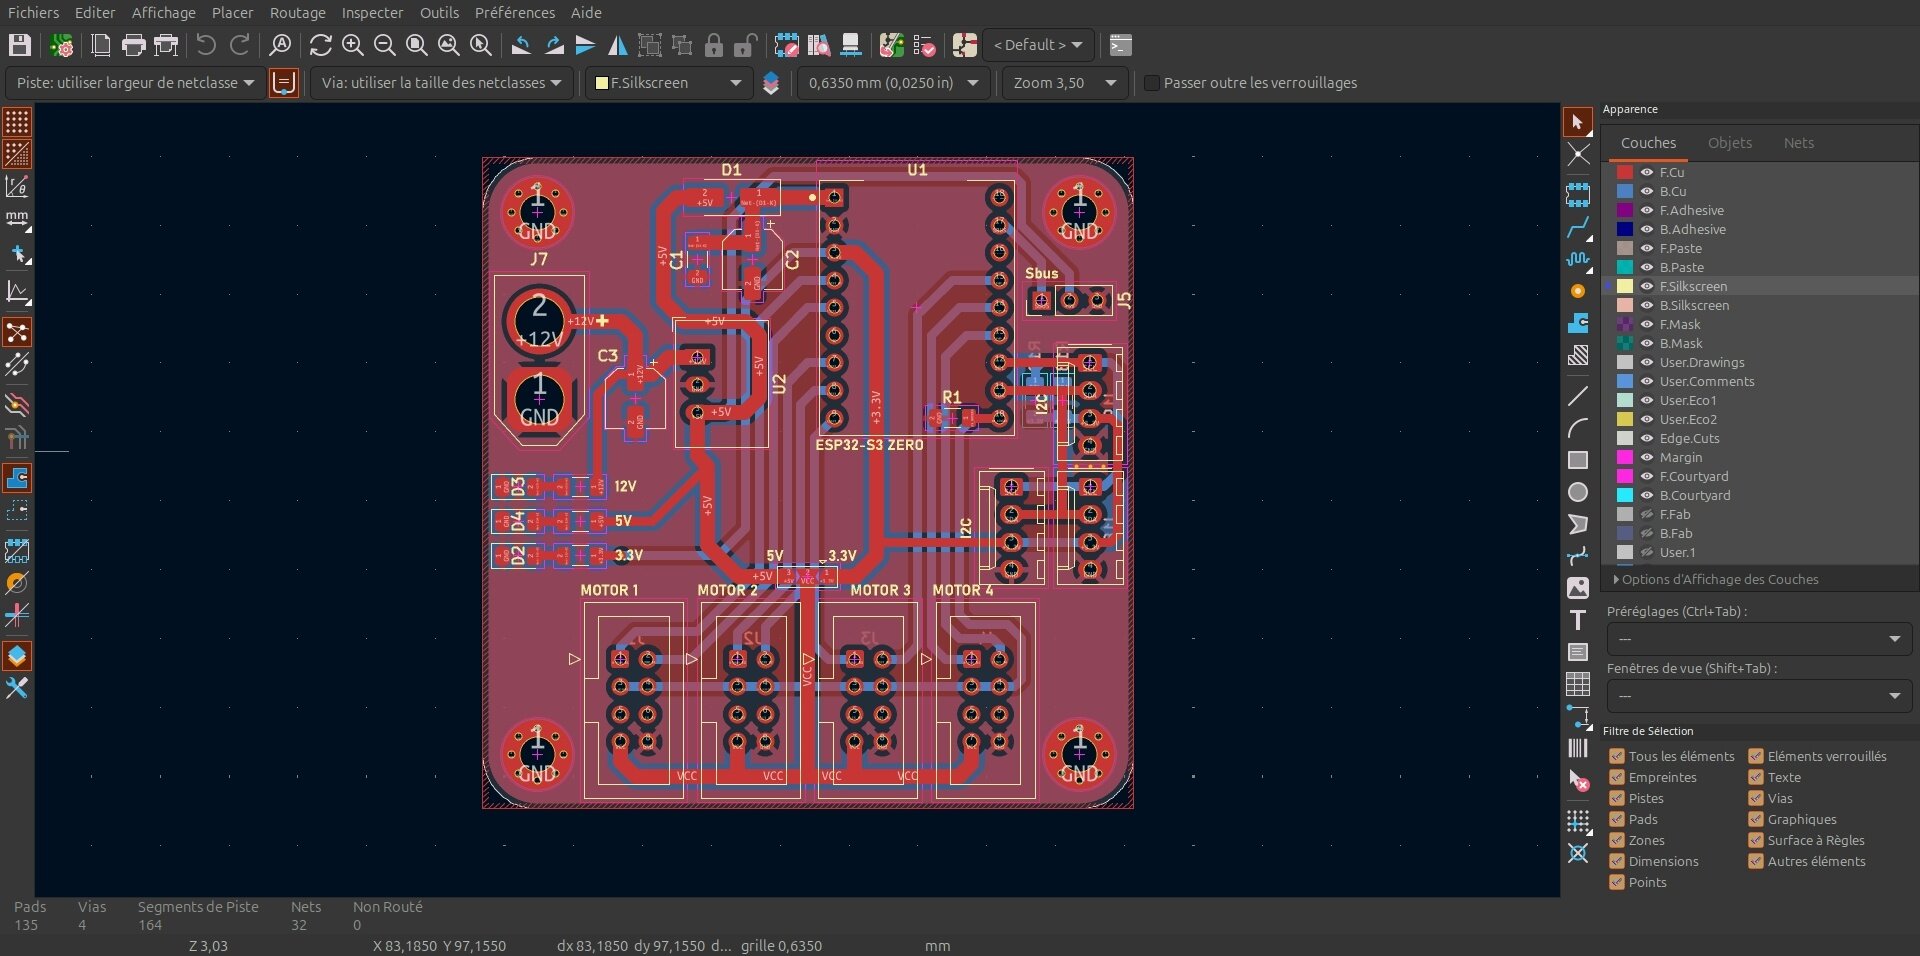
Task: Open the Préréglages presets dropdown
Action: coord(1759,639)
